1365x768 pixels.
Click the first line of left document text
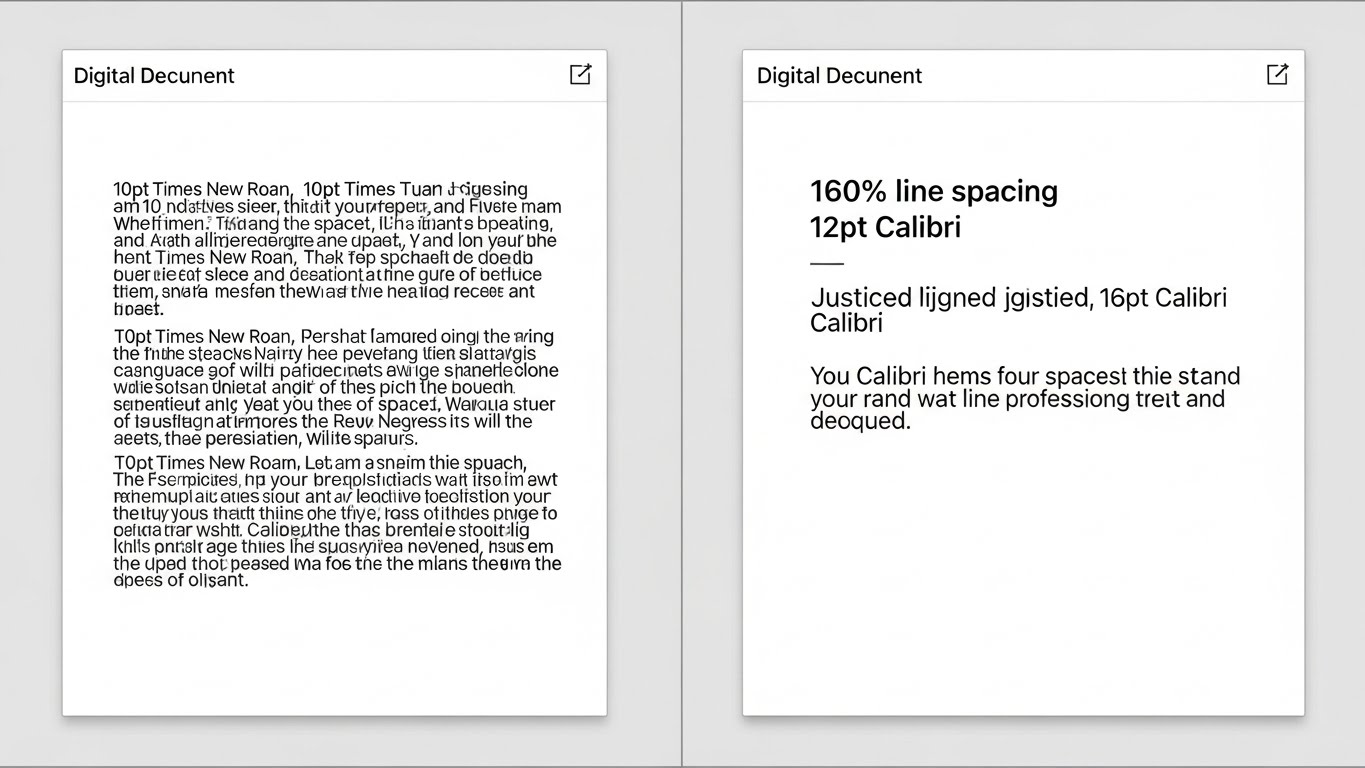point(320,189)
